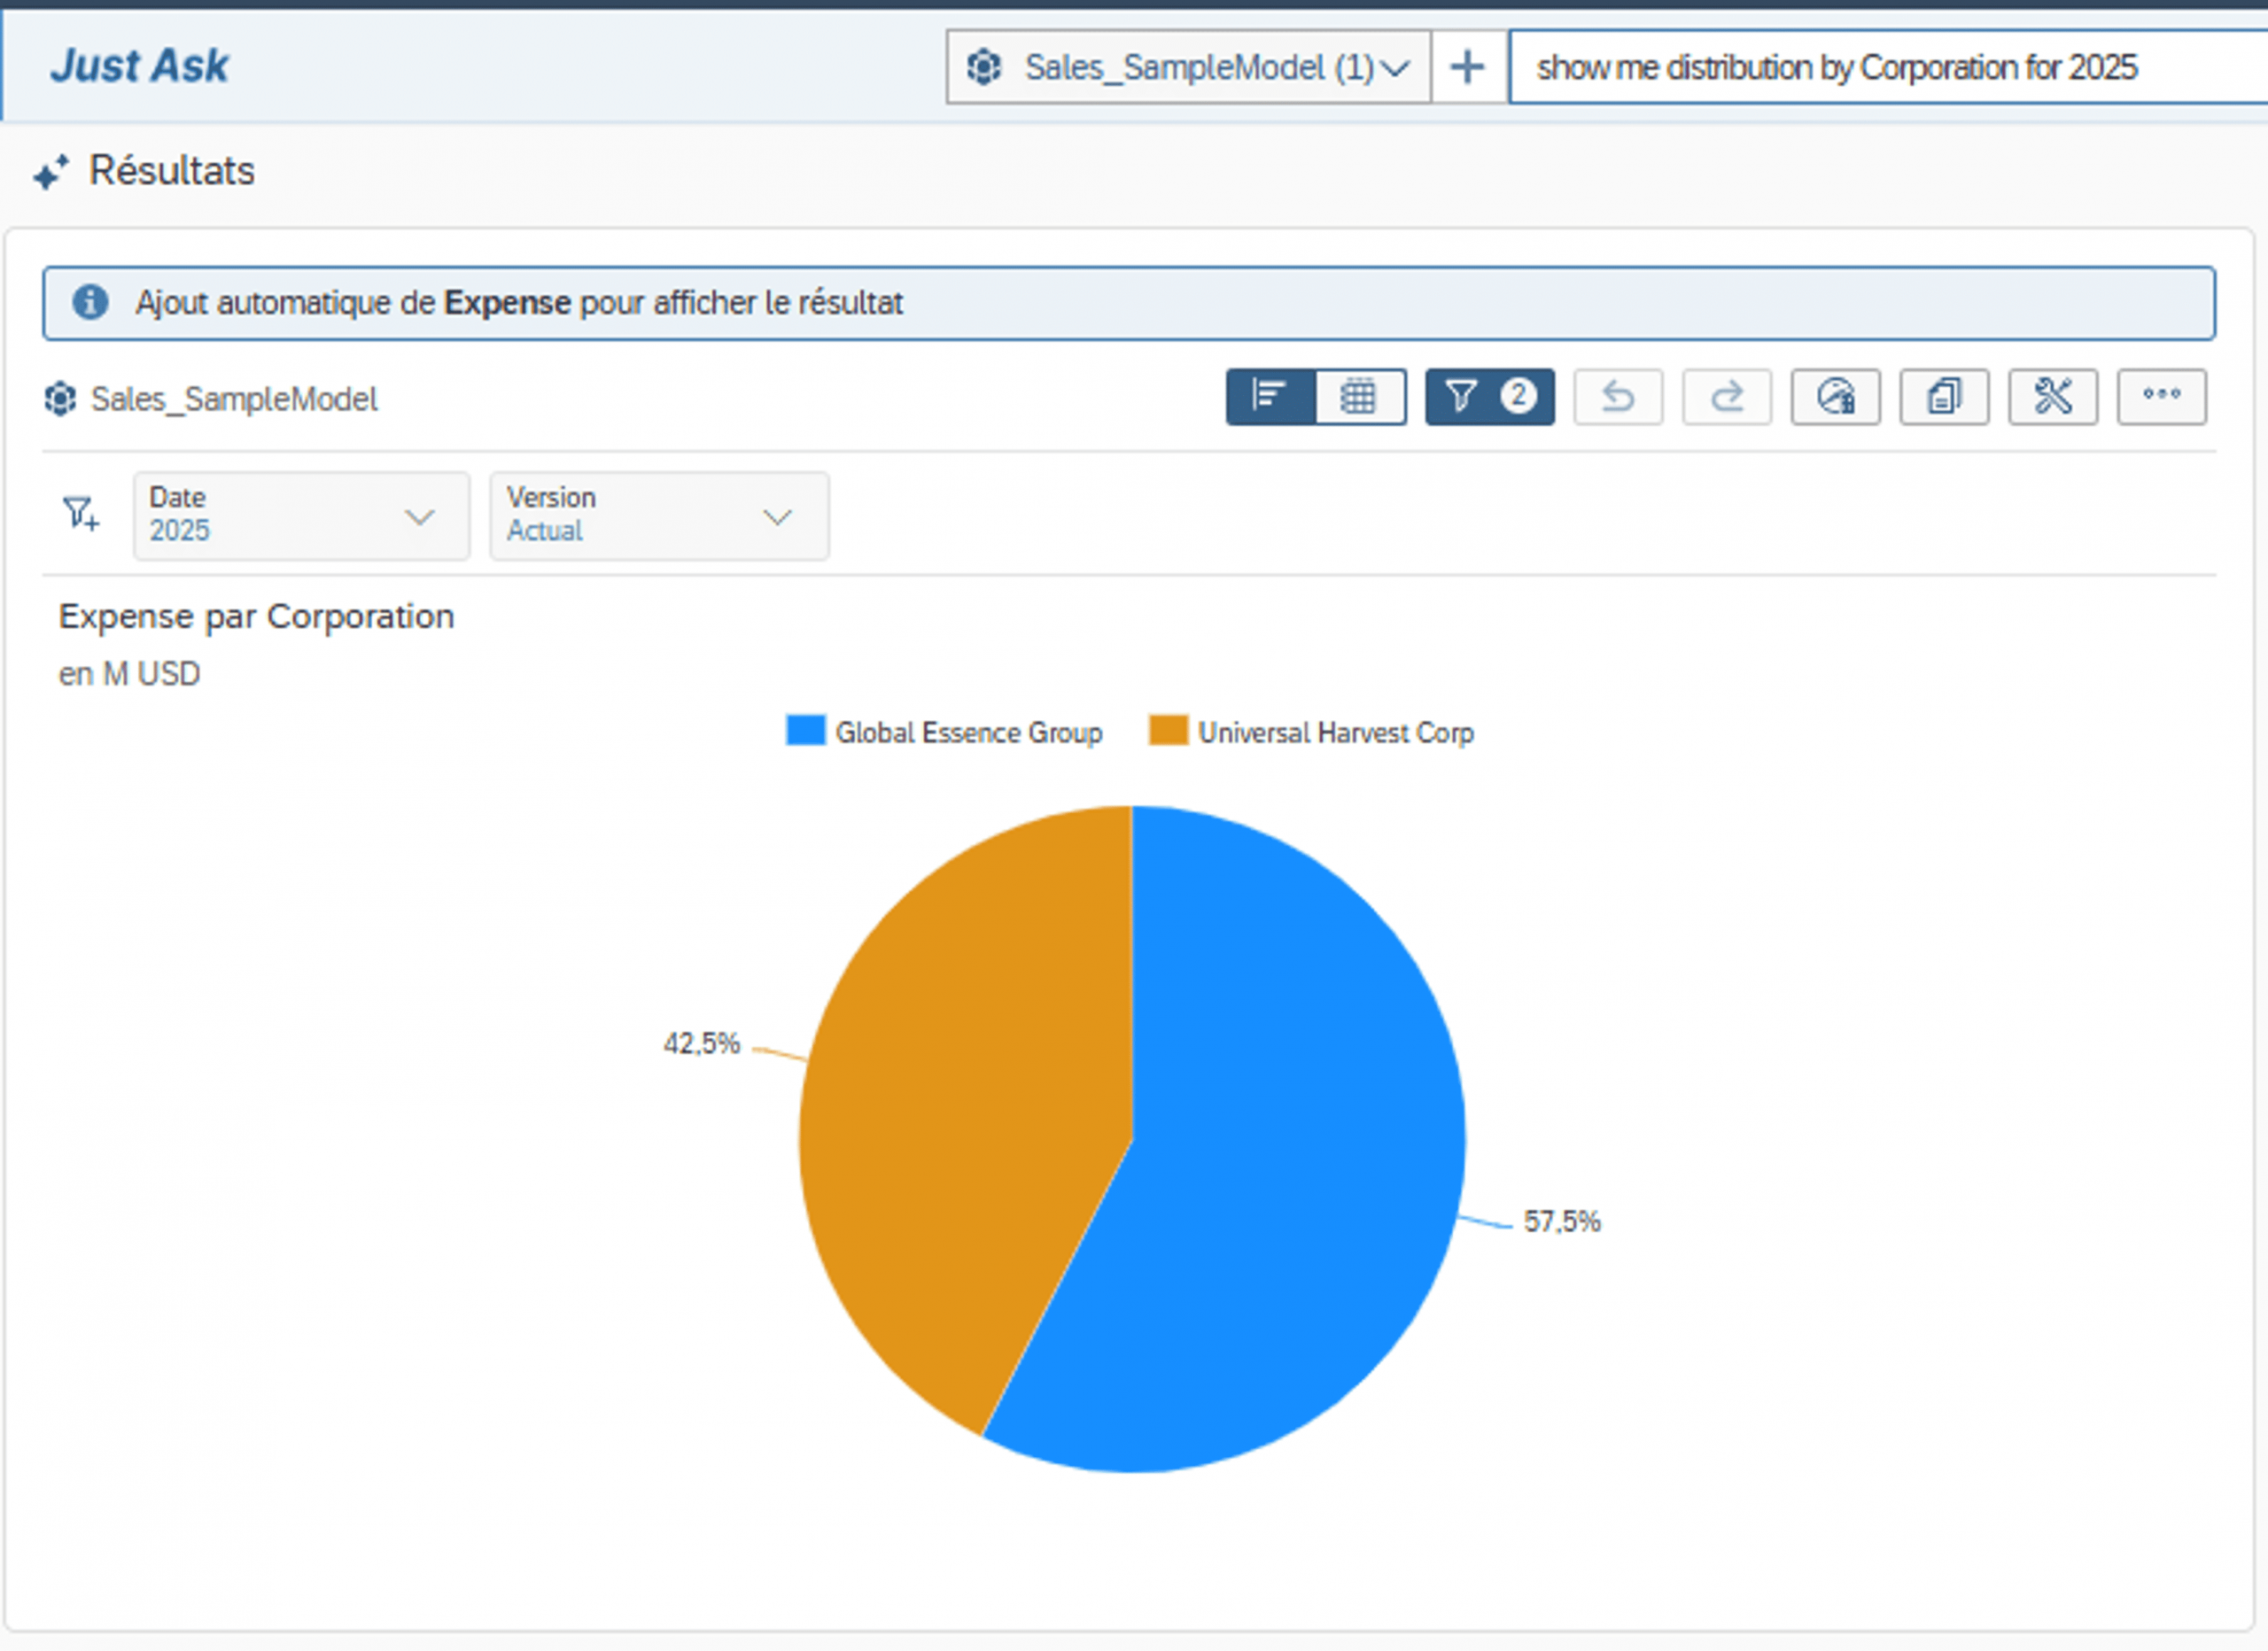Click the add filter funnel icon
The image size is (2268, 1651).
coord(81,514)
